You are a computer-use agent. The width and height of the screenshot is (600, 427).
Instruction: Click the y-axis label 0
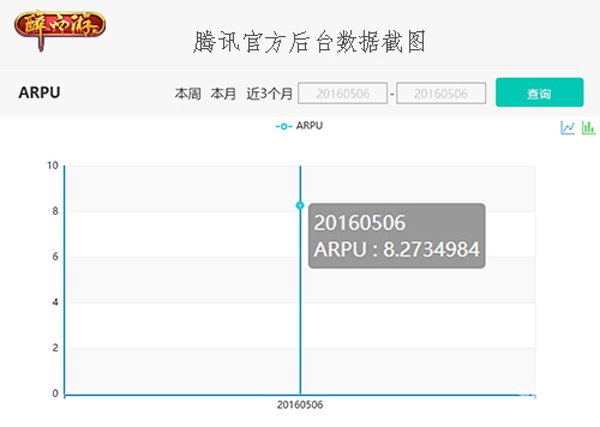click(x=55, y=394)
